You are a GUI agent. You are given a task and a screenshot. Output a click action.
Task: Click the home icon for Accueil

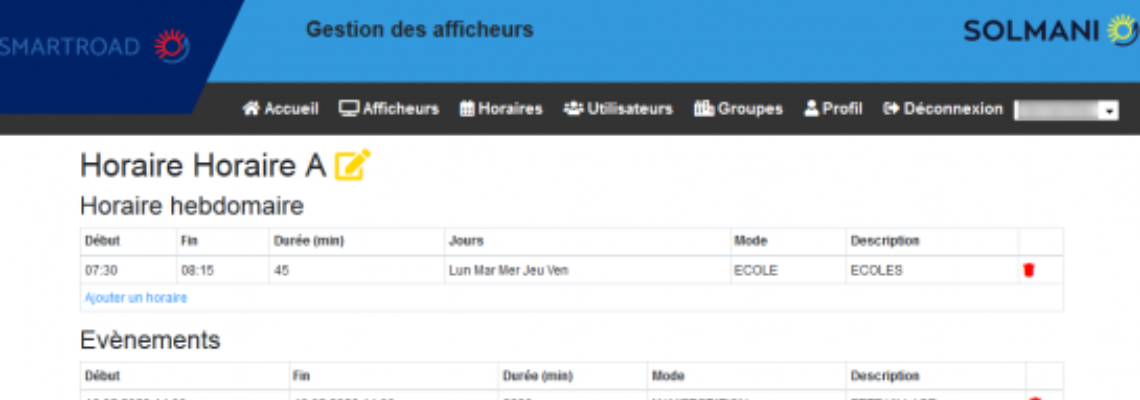(251, 109)
